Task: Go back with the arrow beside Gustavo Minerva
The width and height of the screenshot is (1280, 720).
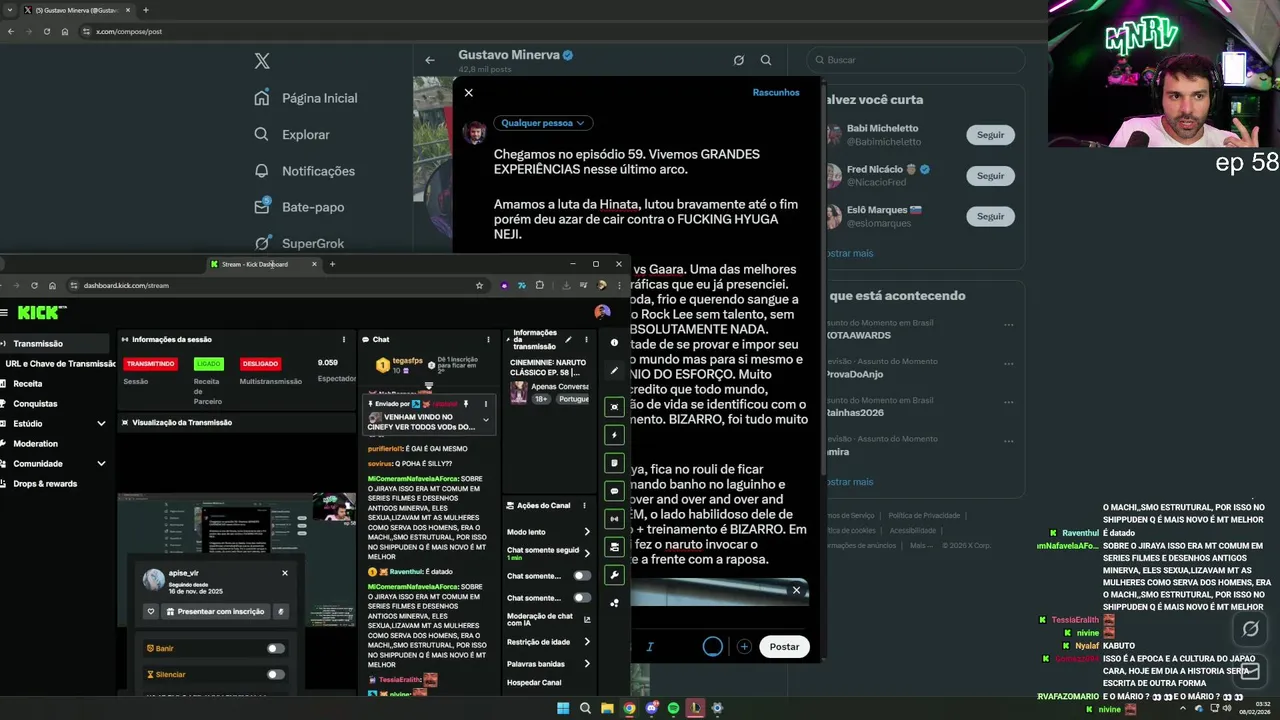Action: tap(430, 60)
